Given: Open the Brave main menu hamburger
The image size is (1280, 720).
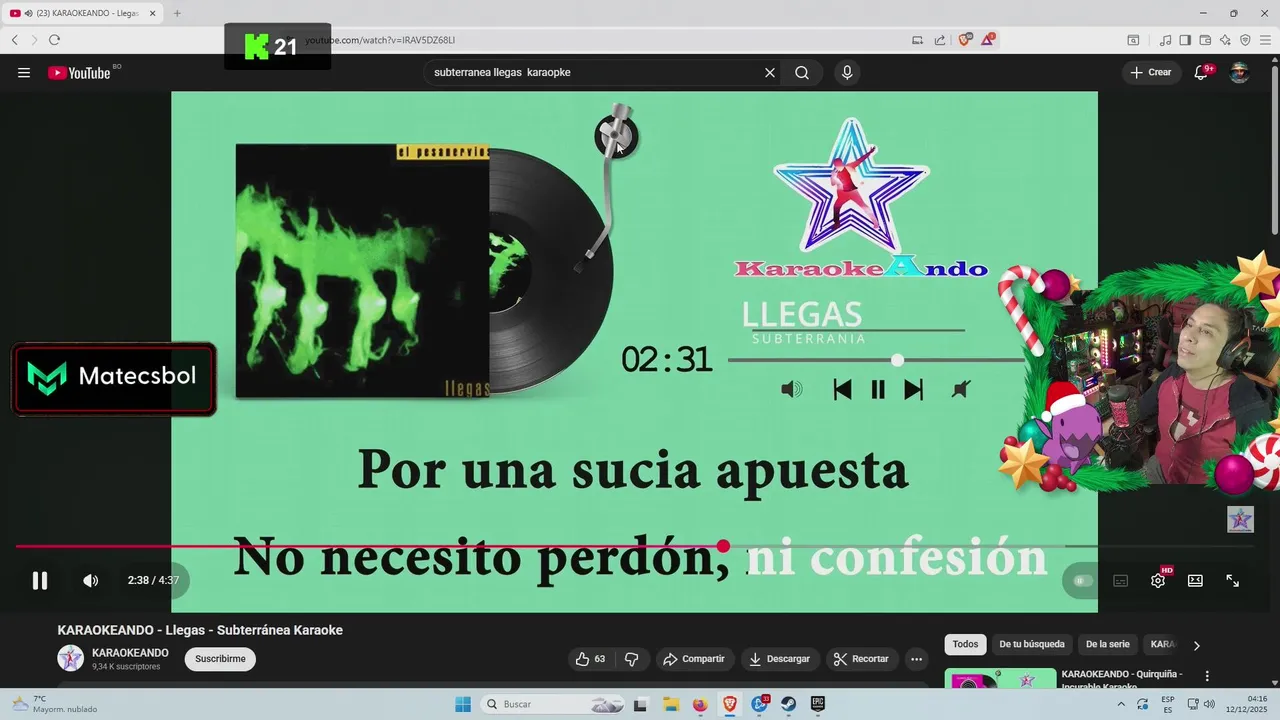Looking at the screenshot, I should (1265, 40).
